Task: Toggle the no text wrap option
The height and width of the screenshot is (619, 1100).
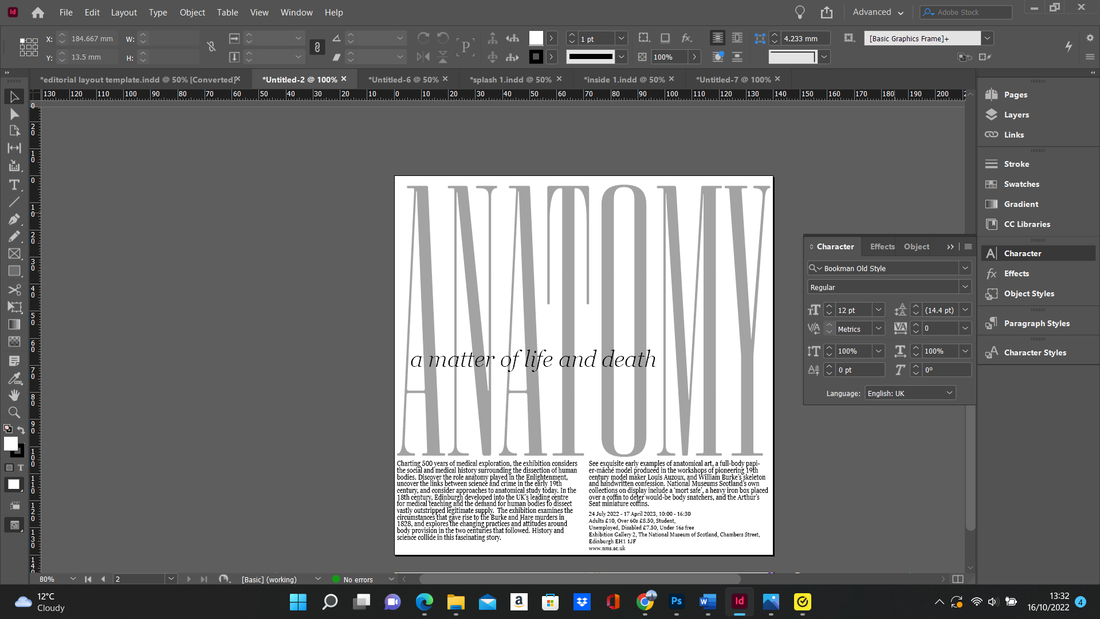Action: [x=717, y=39]
